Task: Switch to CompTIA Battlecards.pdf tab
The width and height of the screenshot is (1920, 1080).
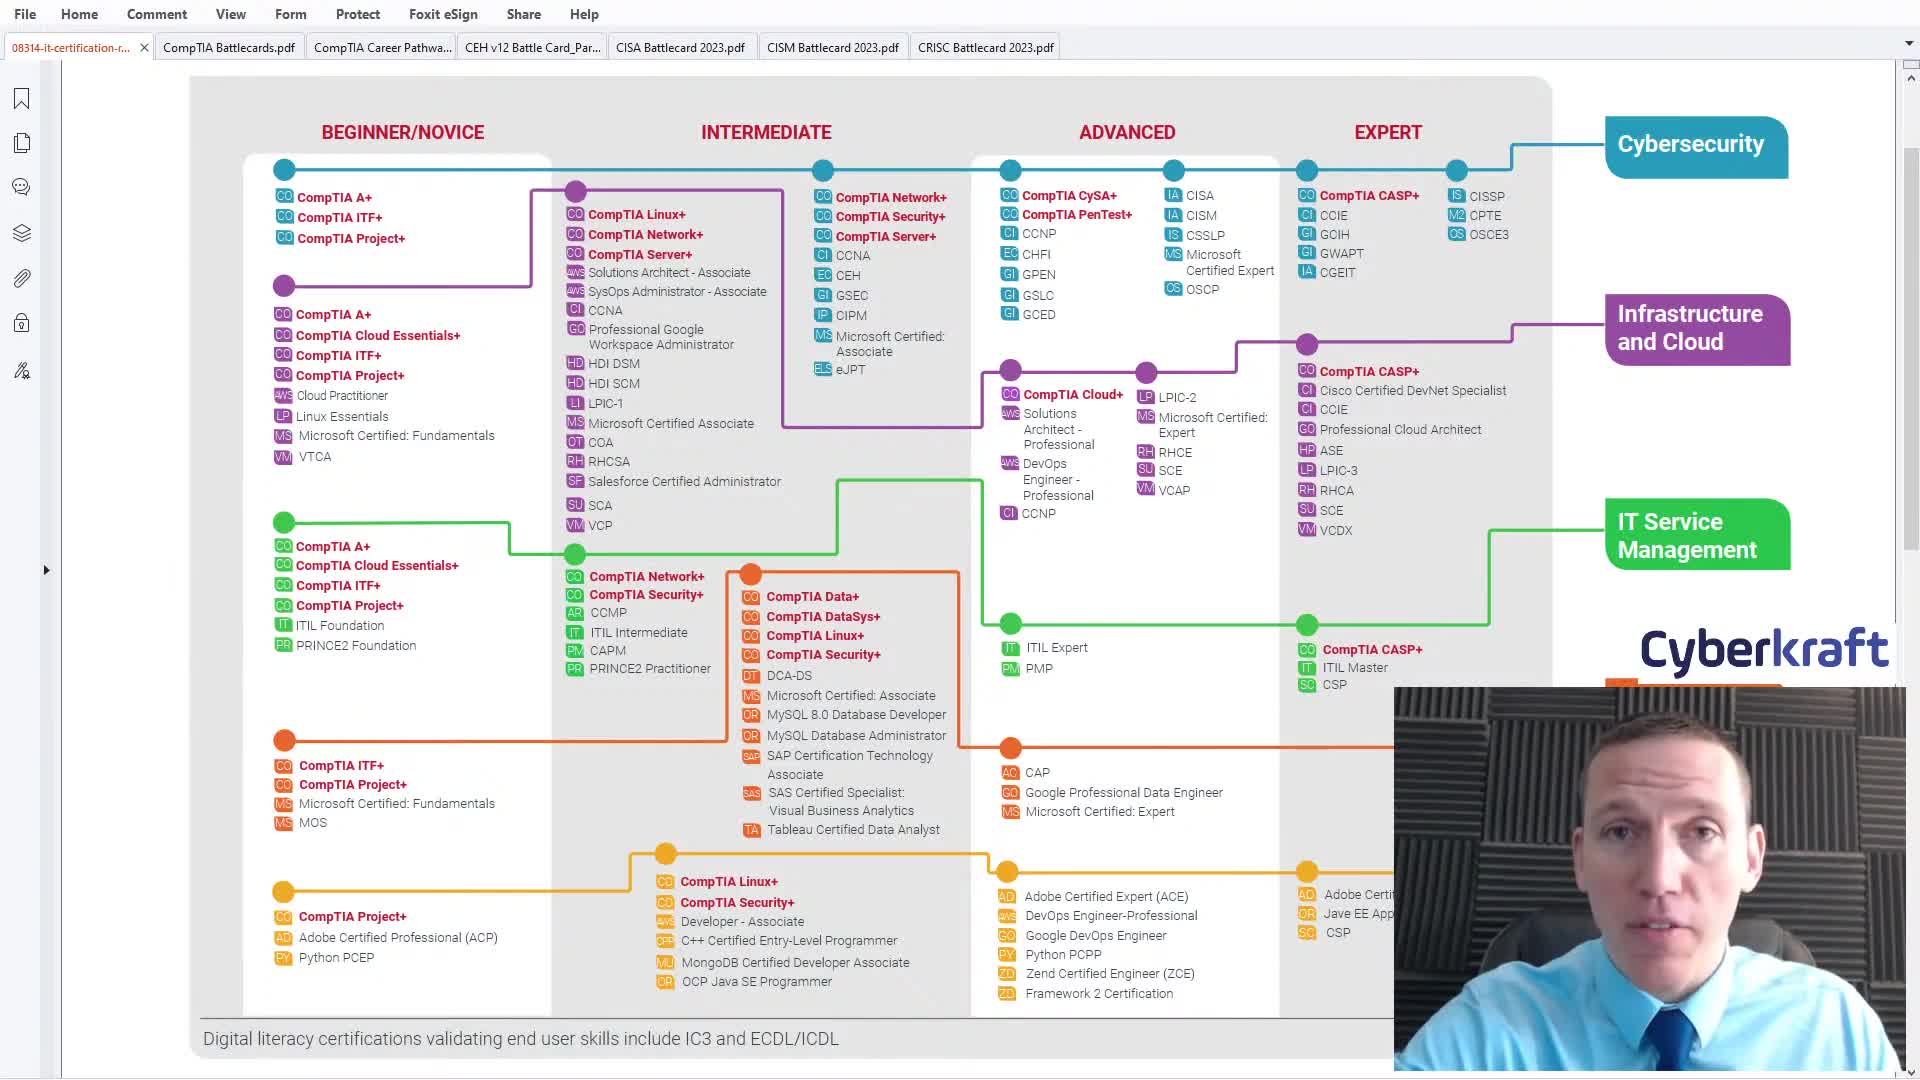Action: [x=228, y=47]
